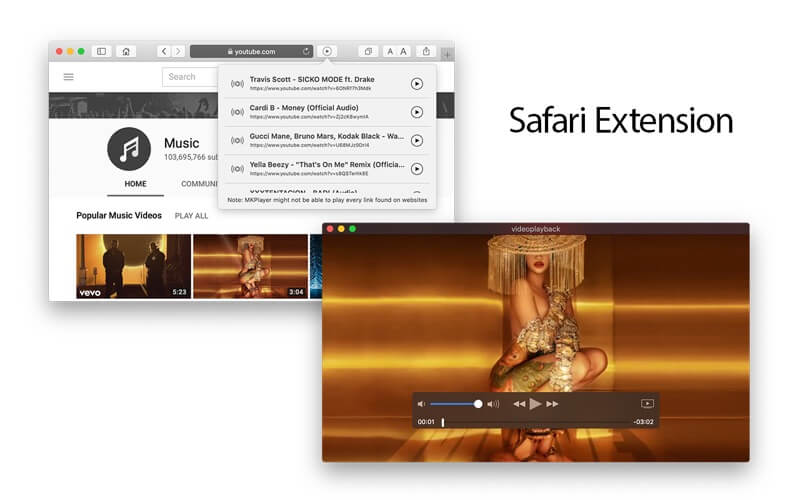Select Gucci Mane, Bruno Mars, Kodak Black row
This screenshot has height=500, width=800.
(327, 140)
